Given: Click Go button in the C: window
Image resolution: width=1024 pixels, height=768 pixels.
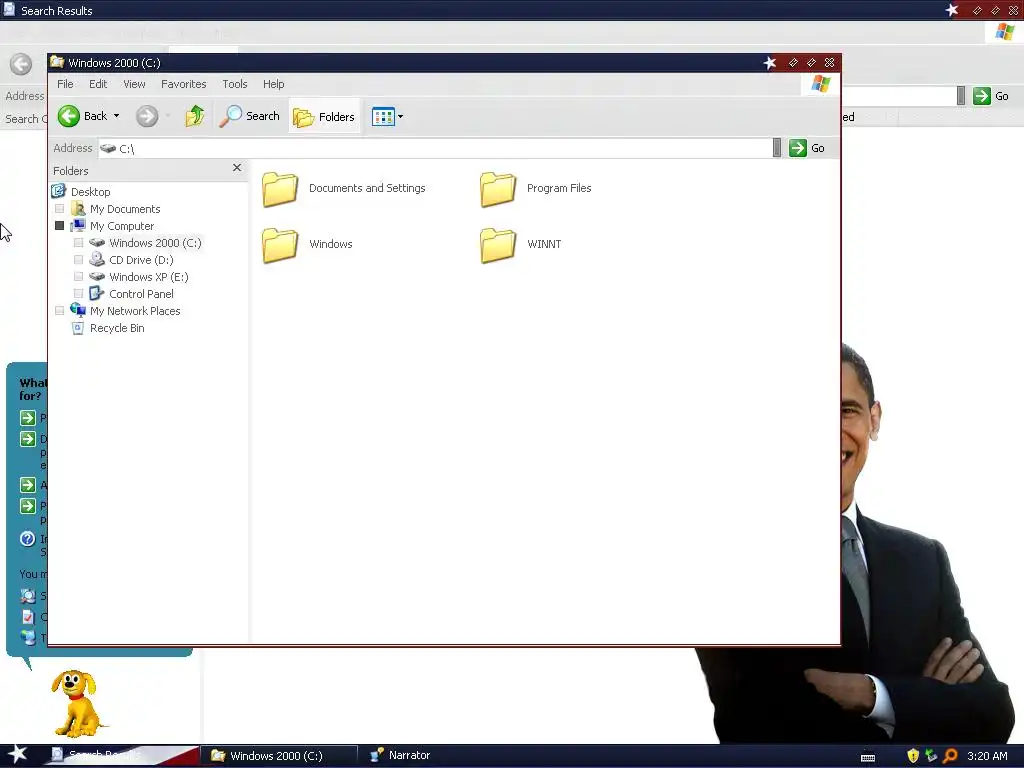Looking at the screenshot, I should (x=807, y=148).
